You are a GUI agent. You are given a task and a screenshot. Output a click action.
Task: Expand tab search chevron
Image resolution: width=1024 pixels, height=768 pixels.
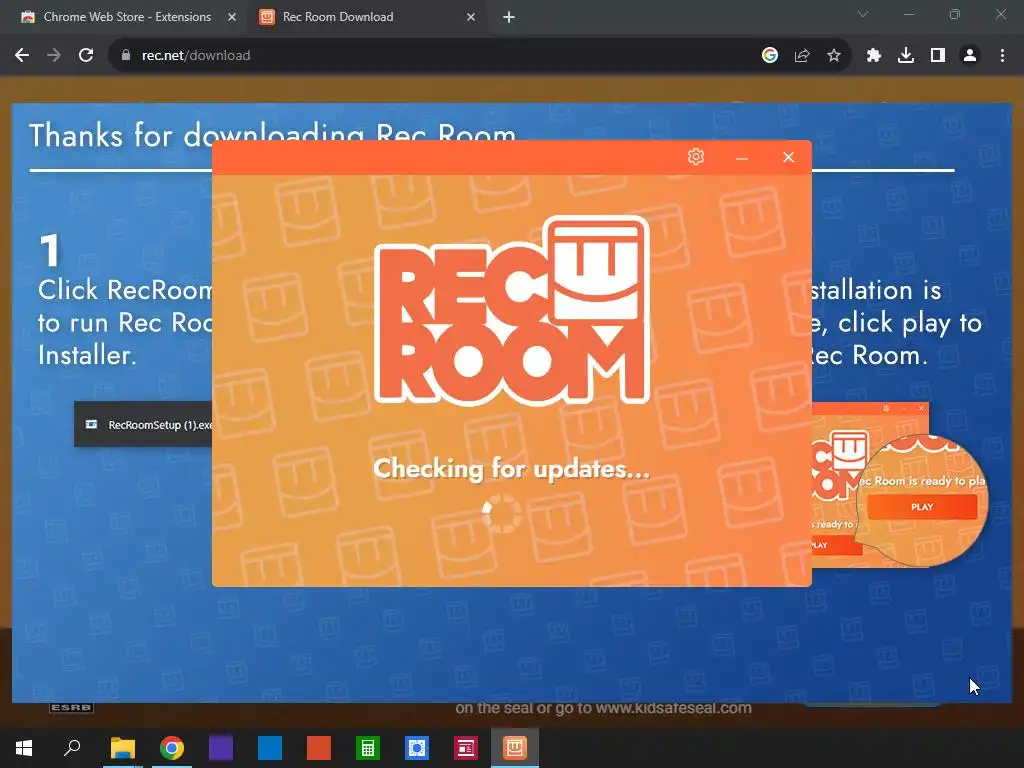coord(863,14)
